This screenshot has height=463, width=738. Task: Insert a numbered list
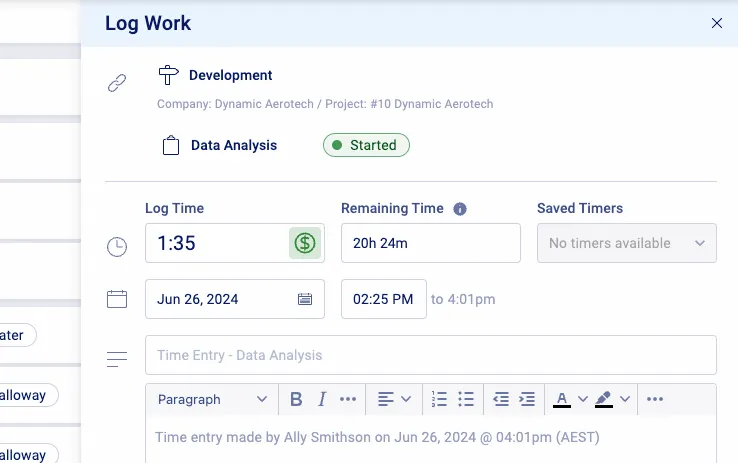click(x=439, y=399)
